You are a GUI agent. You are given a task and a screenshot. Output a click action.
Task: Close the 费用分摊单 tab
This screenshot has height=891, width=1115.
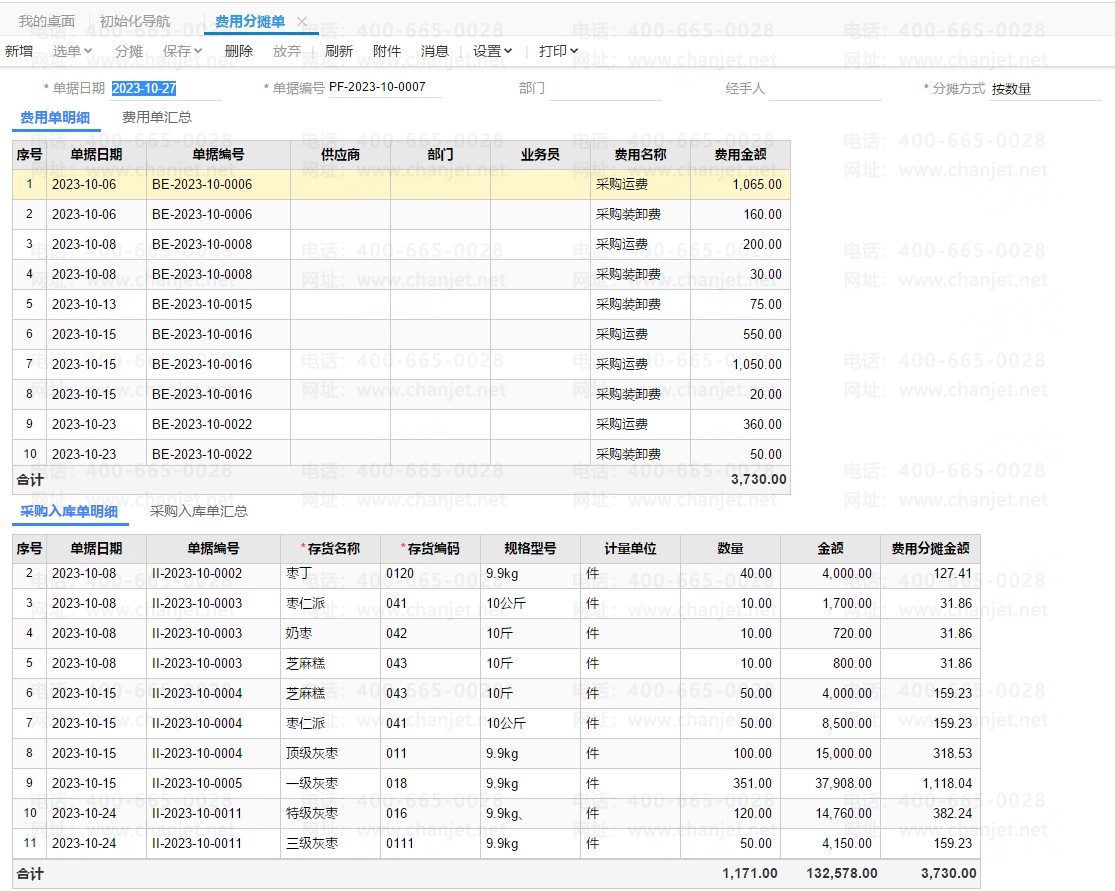[302, 21]
